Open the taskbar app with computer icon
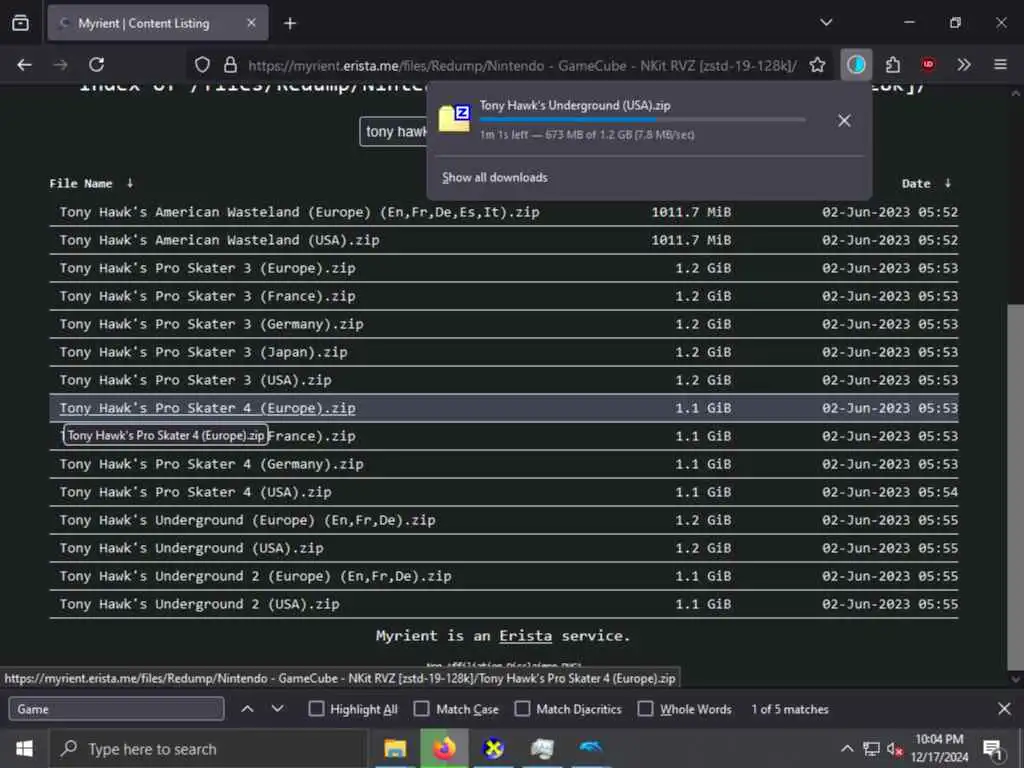This screenshot has width=1024, height=768. (x=542, y=748)
